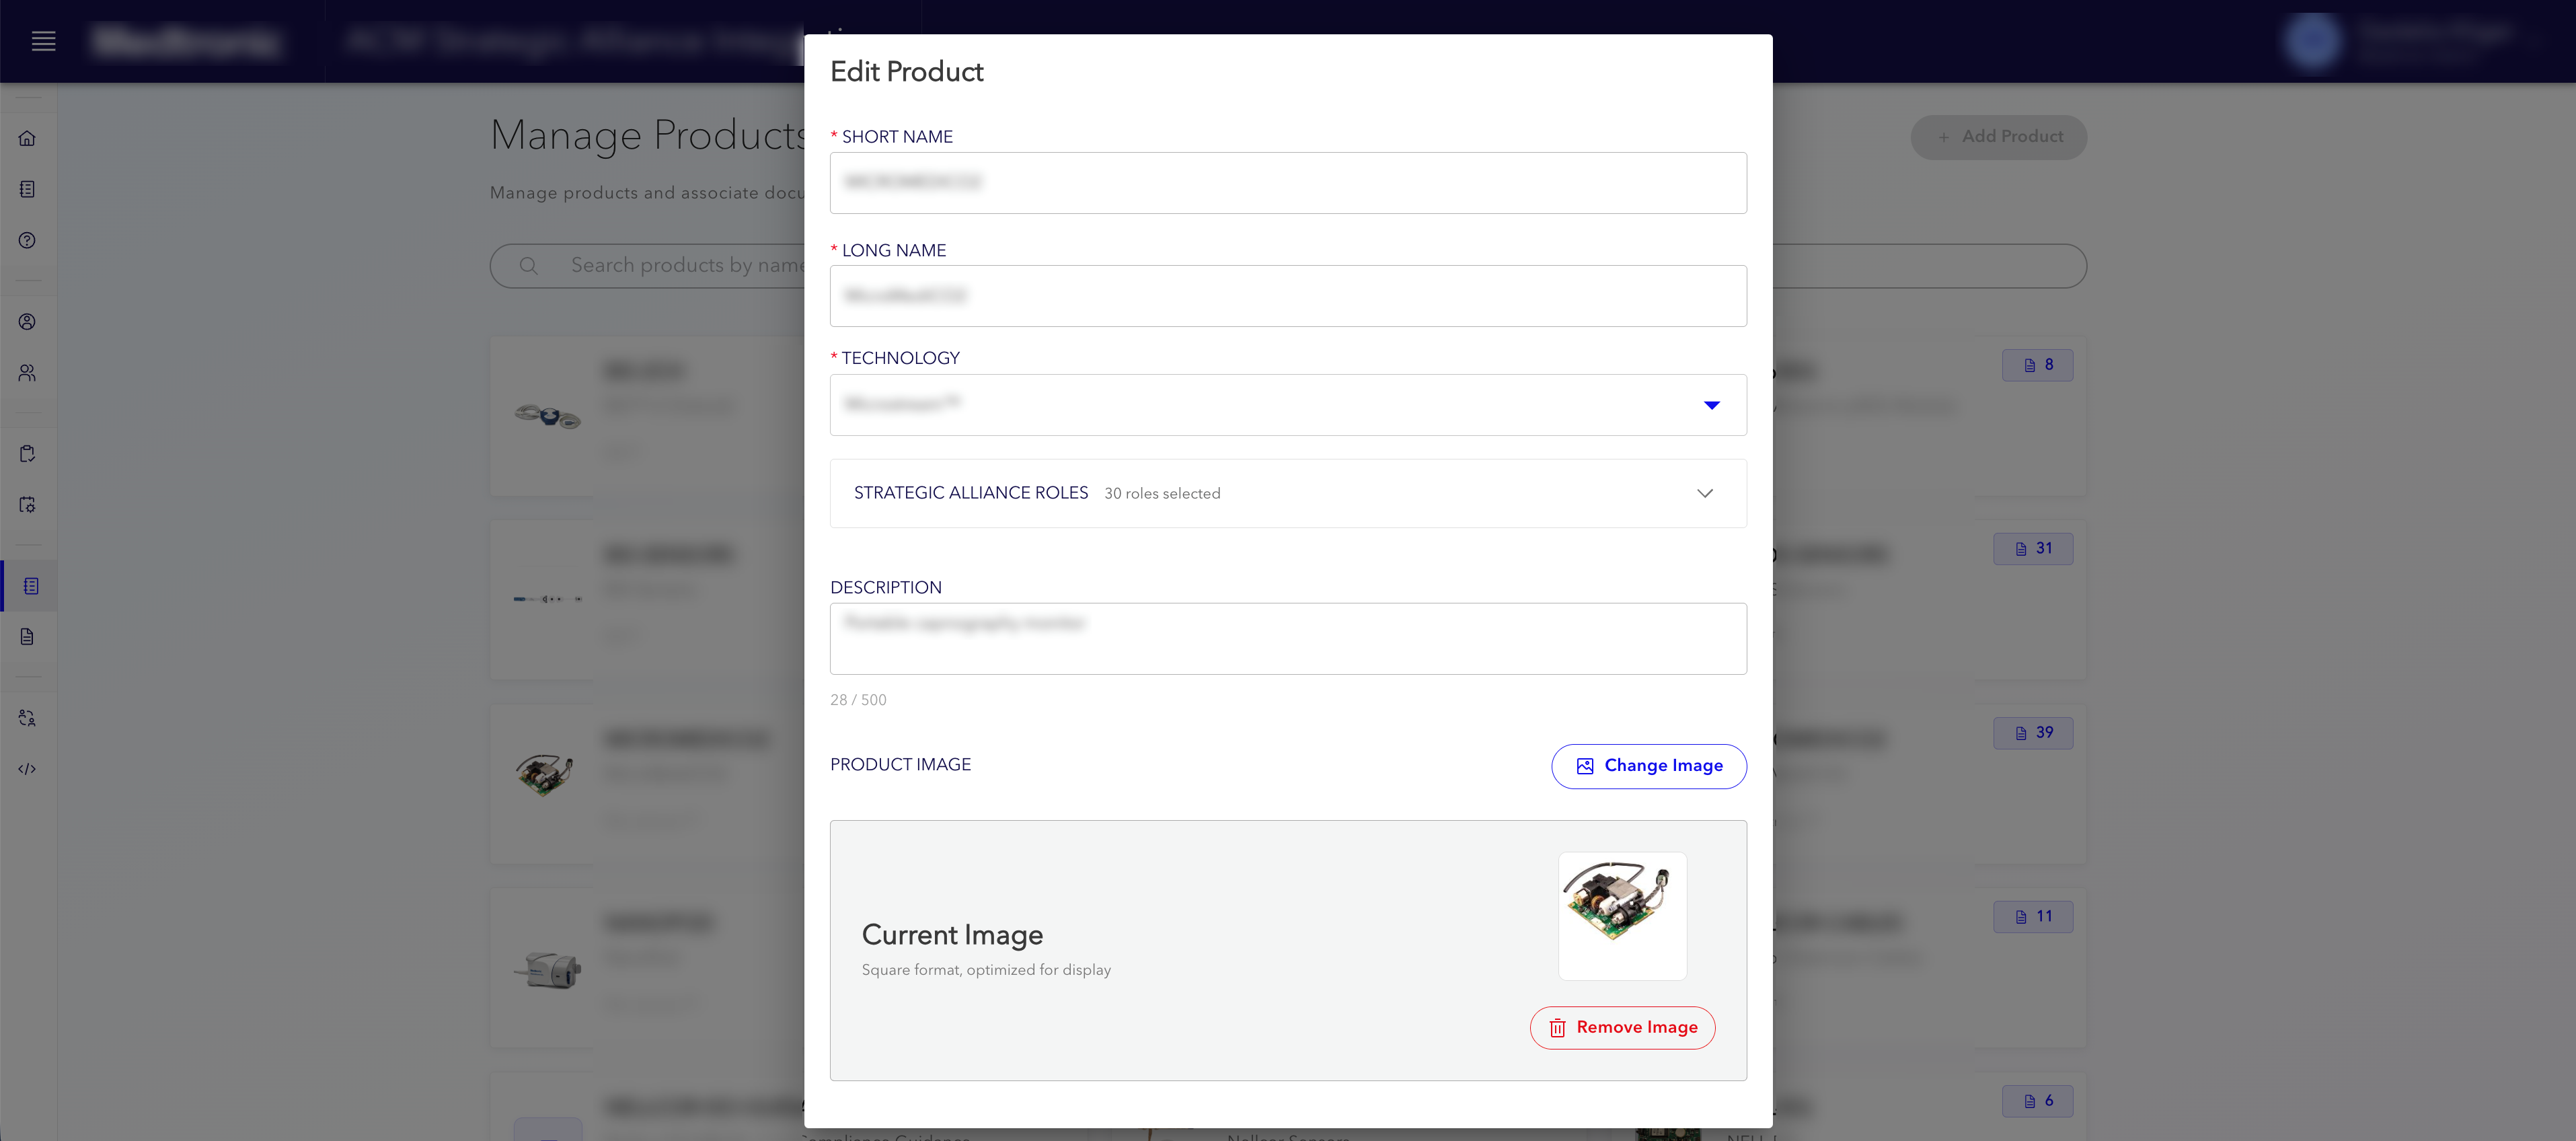Open the document icon below products in sidebar
This screenshot has height=1141, width=2576.
click(27, 636)
